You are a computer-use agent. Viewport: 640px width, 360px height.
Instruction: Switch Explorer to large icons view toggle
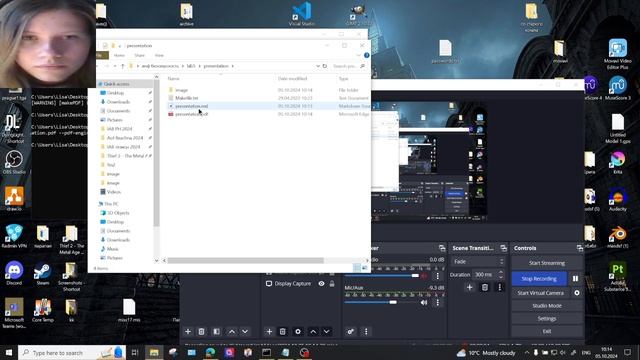point(364,268)
